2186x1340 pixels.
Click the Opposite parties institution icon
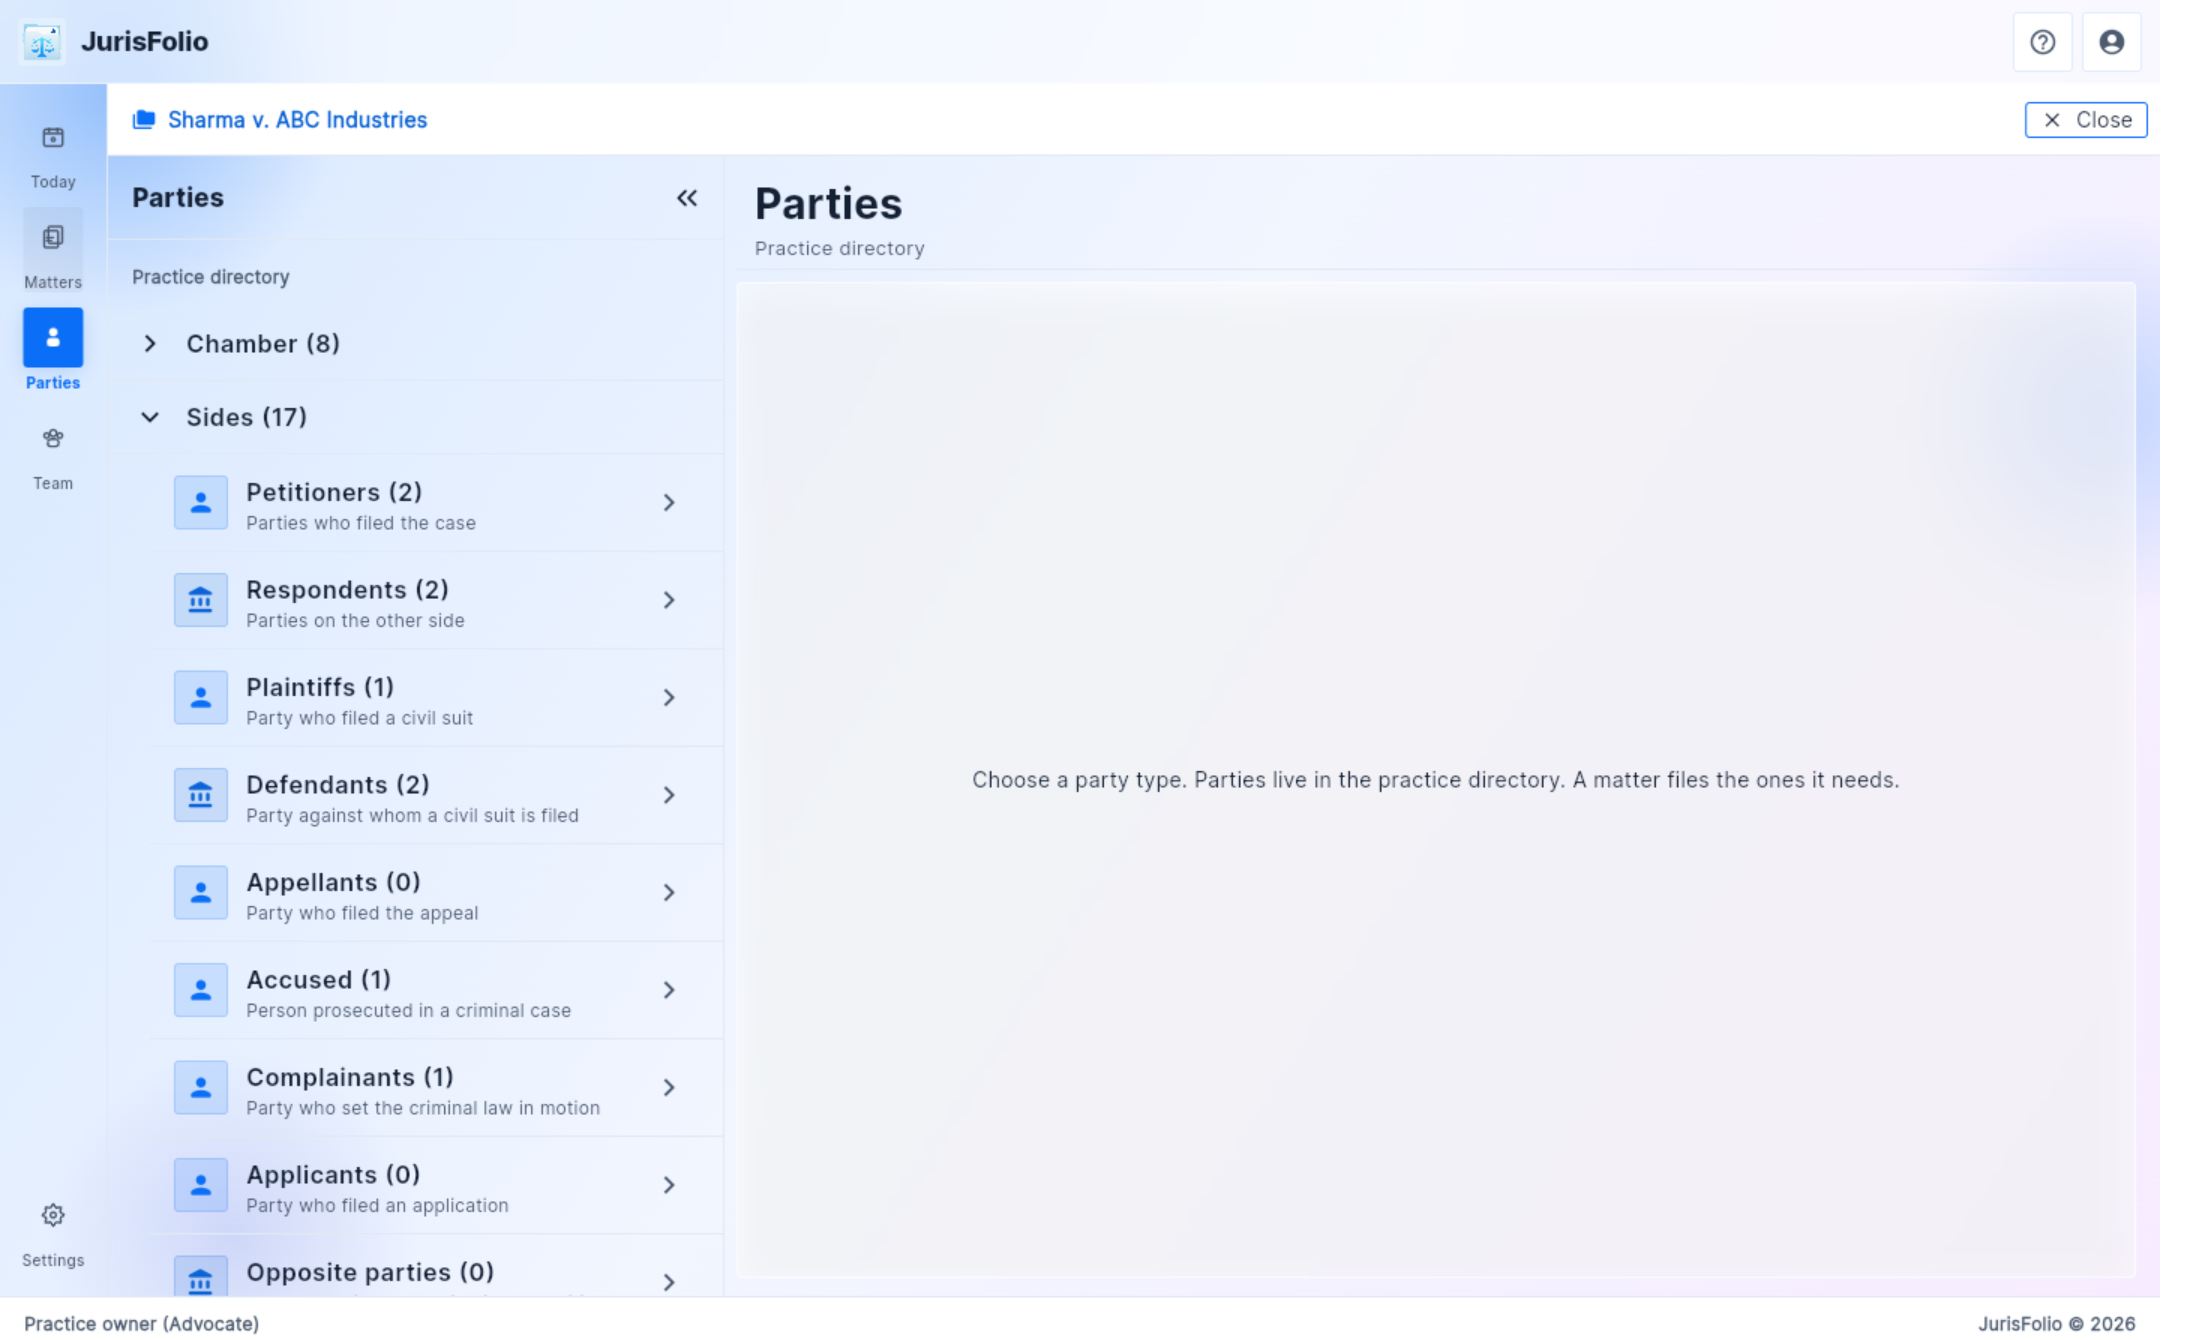200,1277
